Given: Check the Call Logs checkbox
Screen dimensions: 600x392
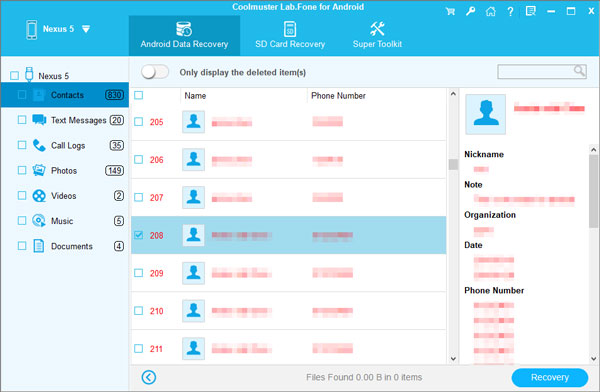Looking at the screenshot, I should [x=22, y=145].
